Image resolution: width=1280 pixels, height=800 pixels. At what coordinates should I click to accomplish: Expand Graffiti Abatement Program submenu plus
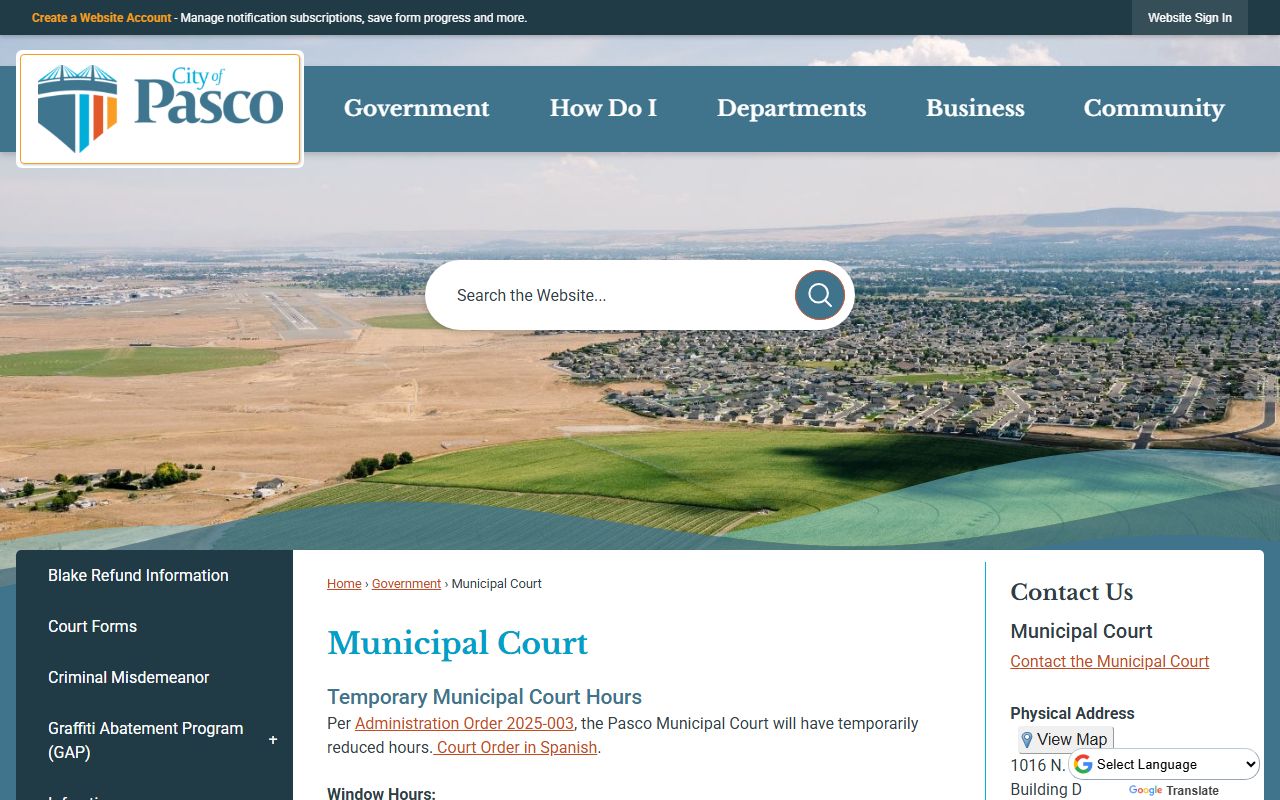[273, 740]
